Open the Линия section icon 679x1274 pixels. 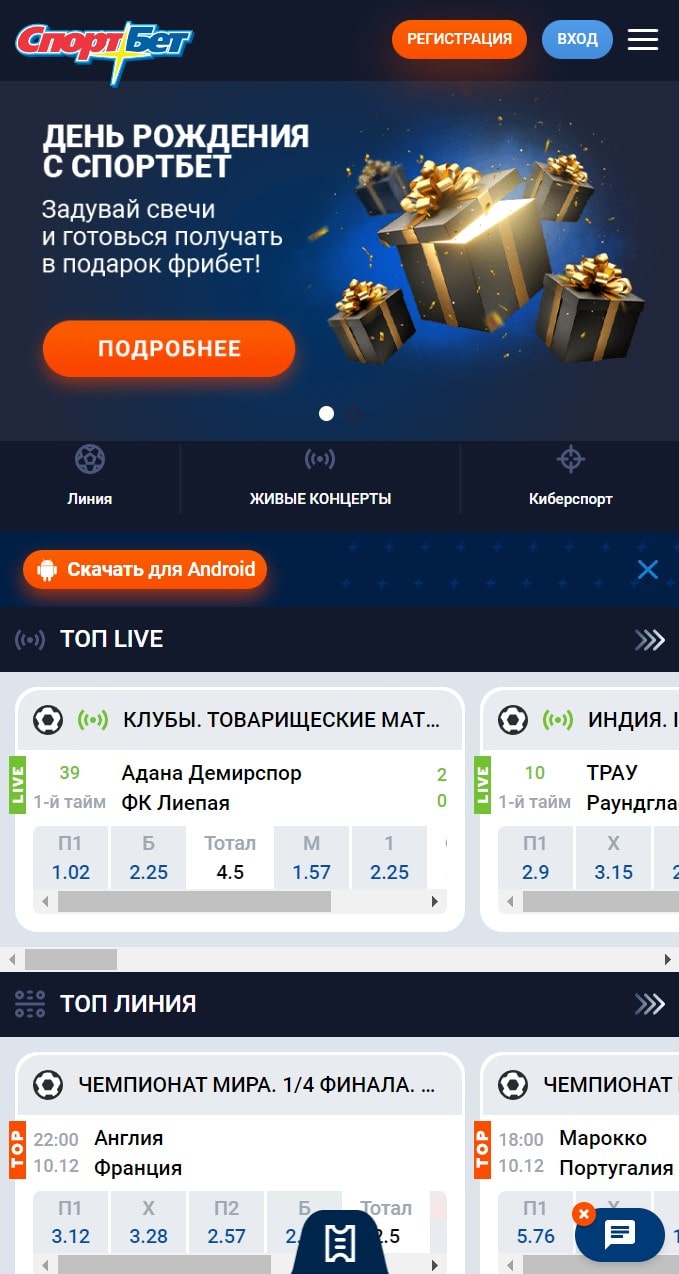click(x=90, y=459)
